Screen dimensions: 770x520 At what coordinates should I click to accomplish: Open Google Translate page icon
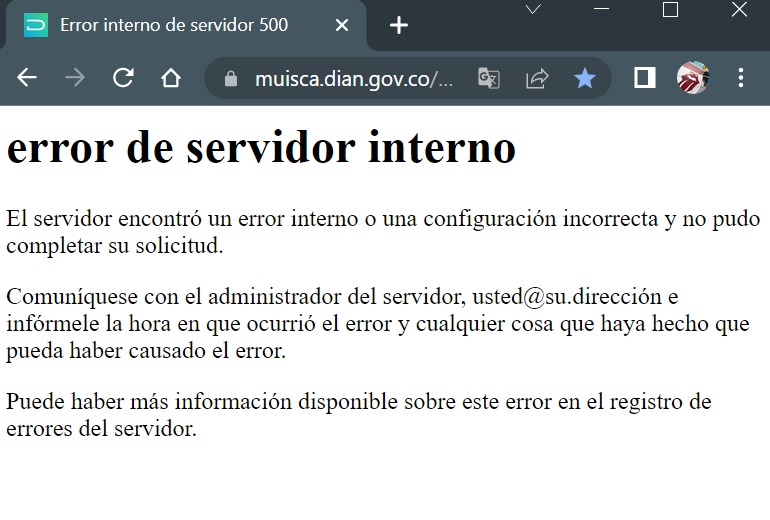[489, 78]
